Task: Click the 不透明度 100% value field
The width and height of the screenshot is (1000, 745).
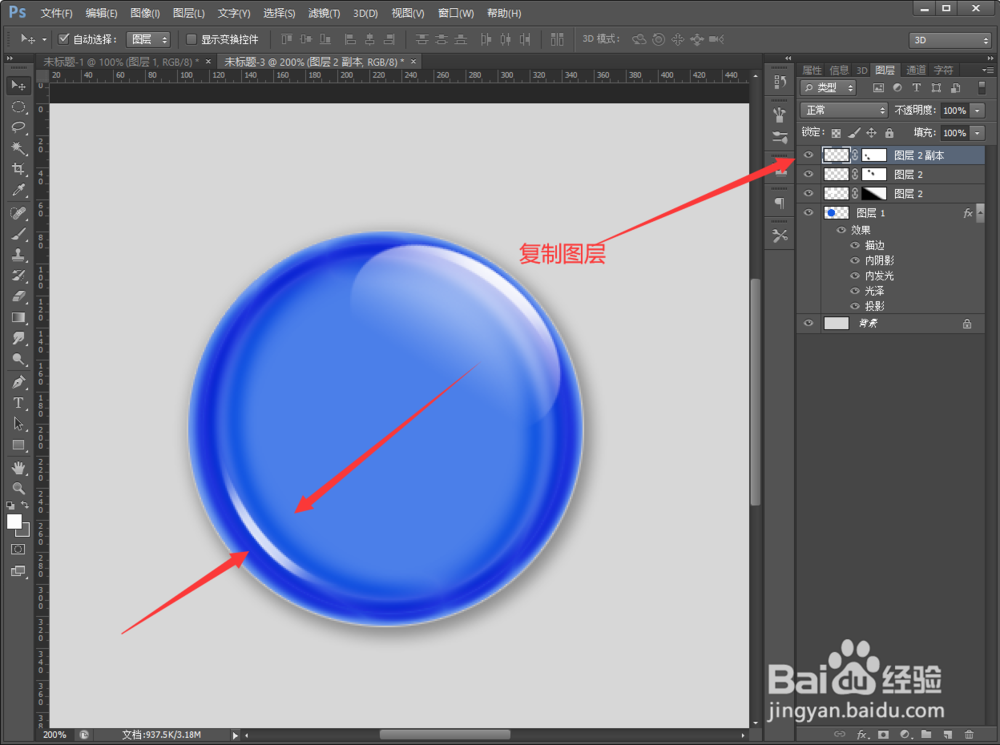Action: 954,110
